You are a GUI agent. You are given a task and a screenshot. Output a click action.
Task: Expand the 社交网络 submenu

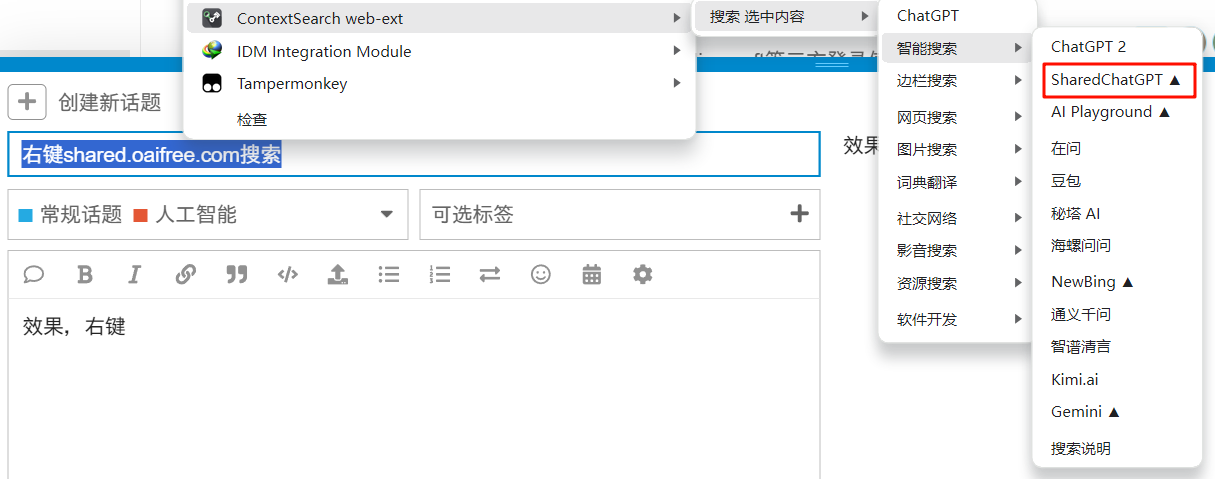coord(955,218)
